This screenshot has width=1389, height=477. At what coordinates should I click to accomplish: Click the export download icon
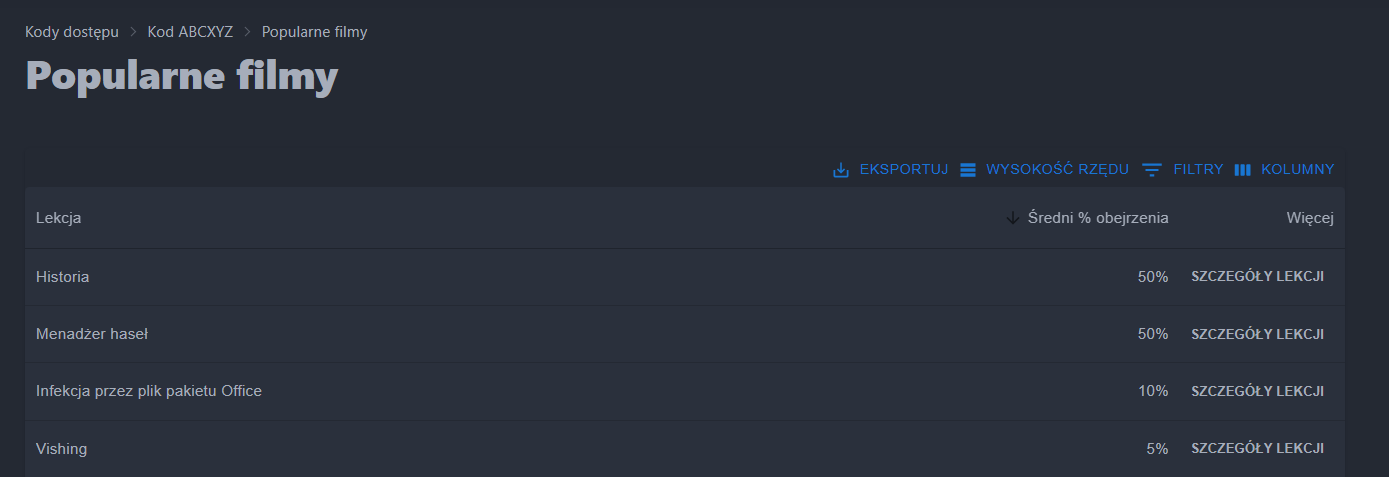pyautogui.click(x=841, y=170)
